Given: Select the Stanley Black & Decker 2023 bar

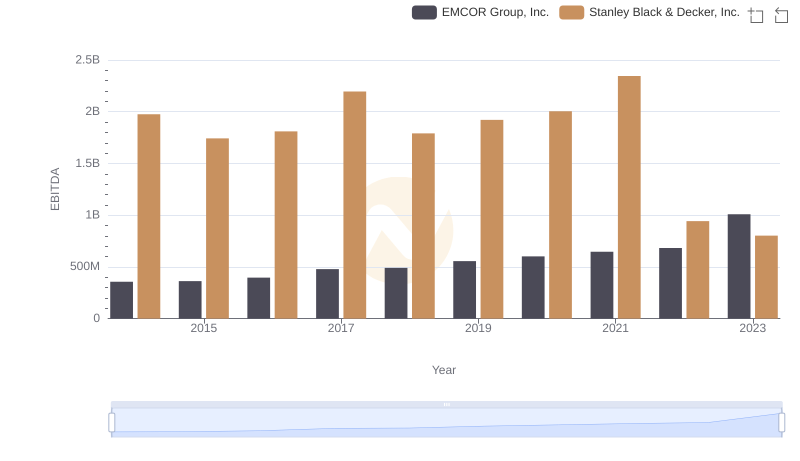Looking at the screenshot, I should tap(766, 277).
